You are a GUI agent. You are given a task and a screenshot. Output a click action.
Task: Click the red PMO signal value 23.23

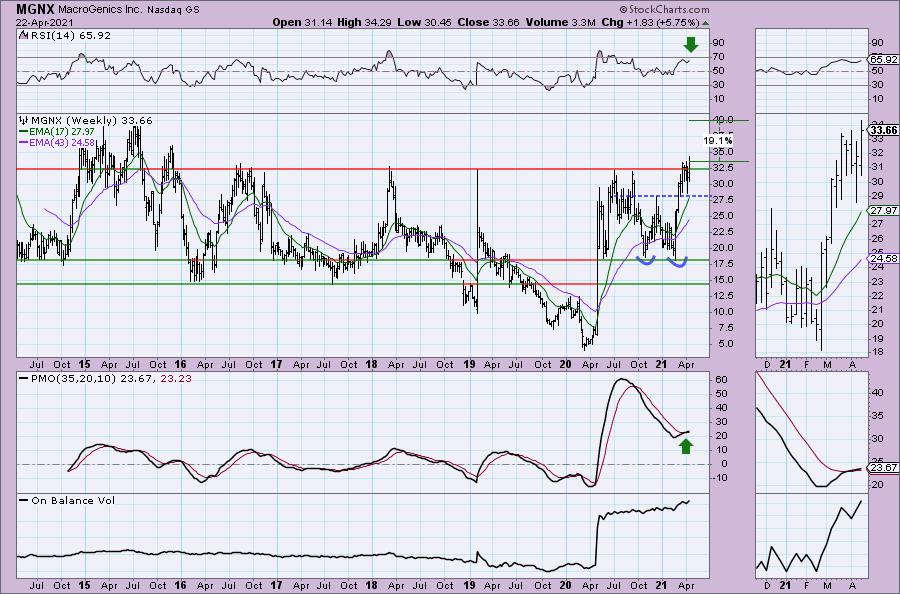pos(176,379)
